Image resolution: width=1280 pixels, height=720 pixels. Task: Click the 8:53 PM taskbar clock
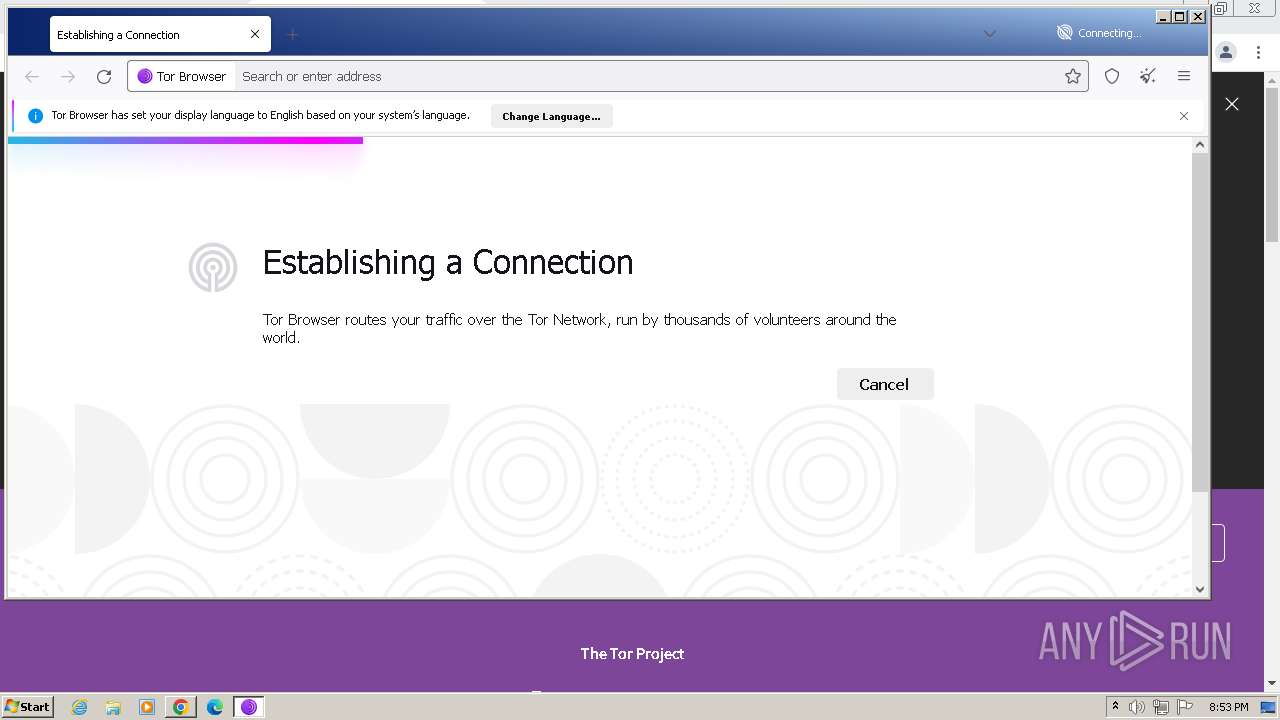tap(1228, 707)
